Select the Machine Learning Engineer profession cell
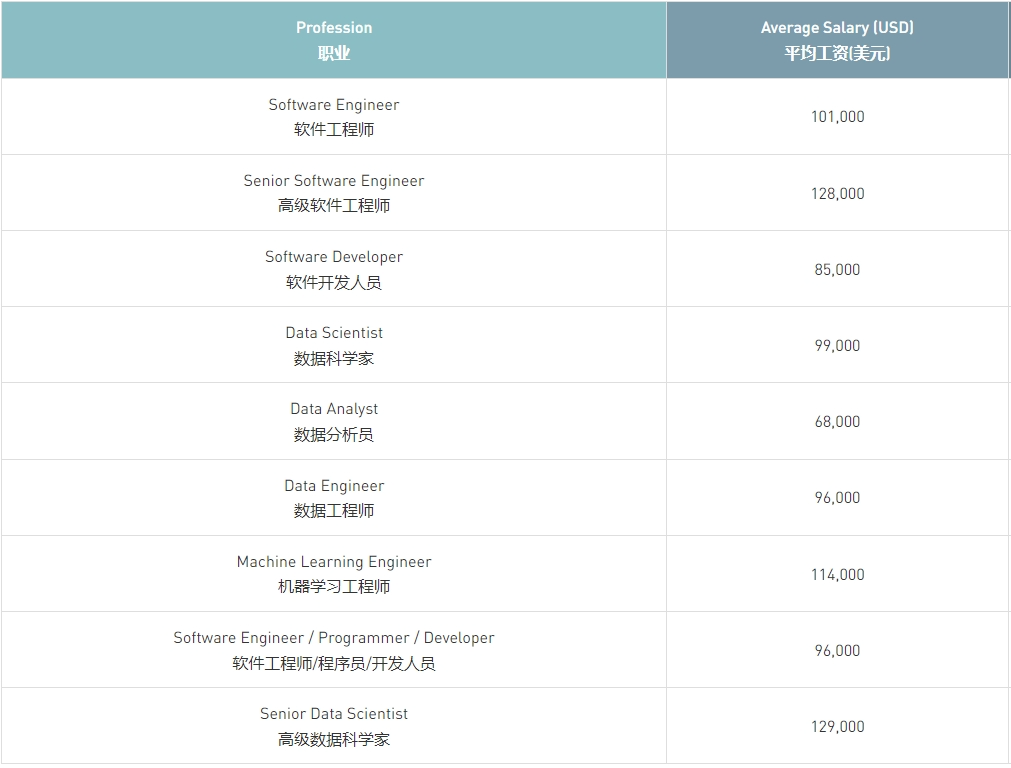 pos(334,574)
